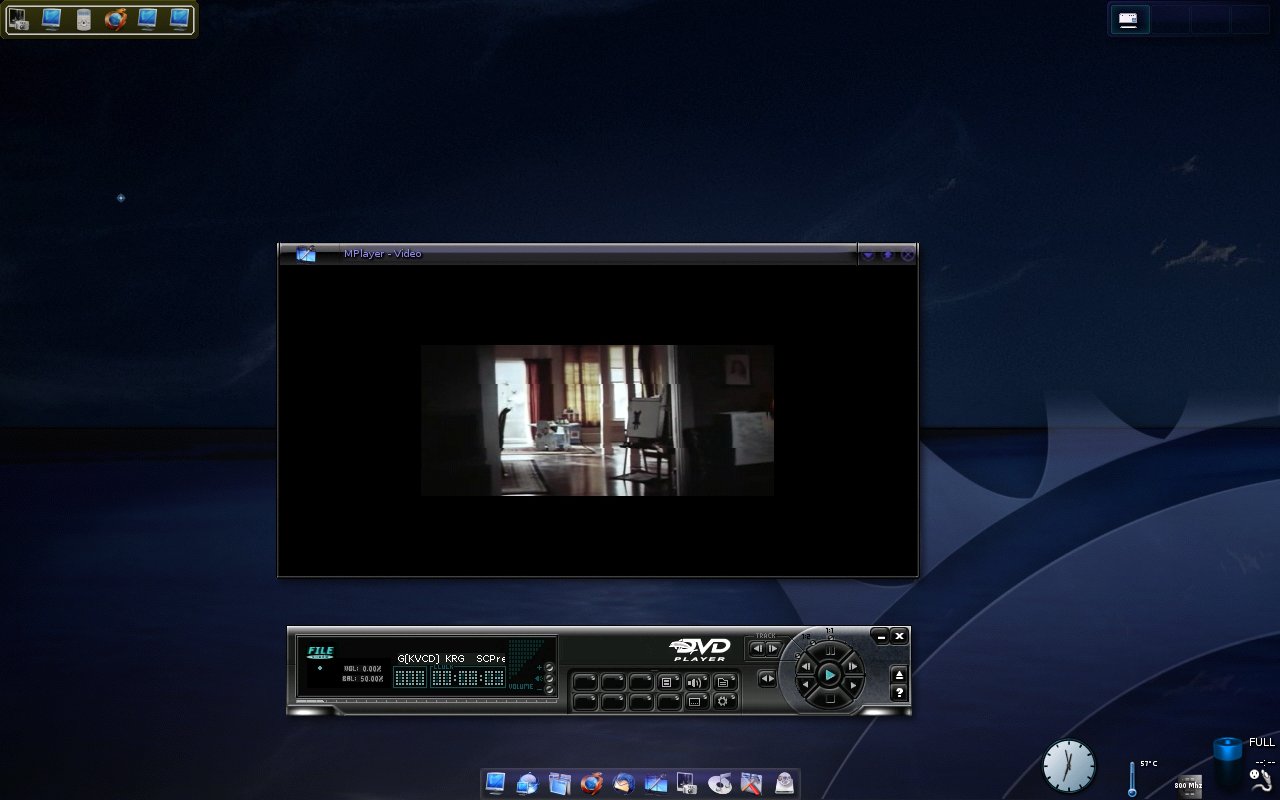Open the media remote icon in top-left panel
Screen dimensions: 1280x800
[x=84, y=19]
